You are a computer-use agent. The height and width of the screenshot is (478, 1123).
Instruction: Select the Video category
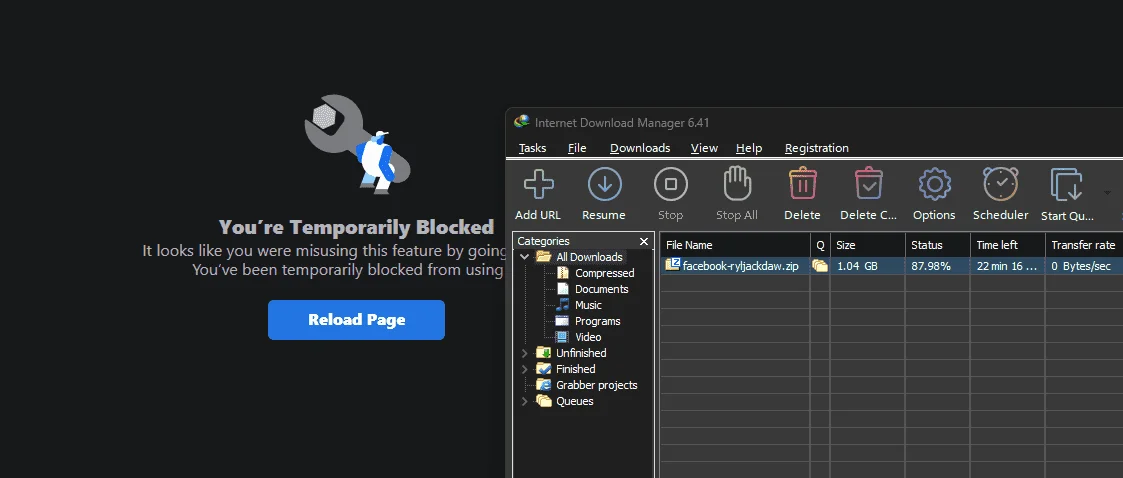[588, 337]
